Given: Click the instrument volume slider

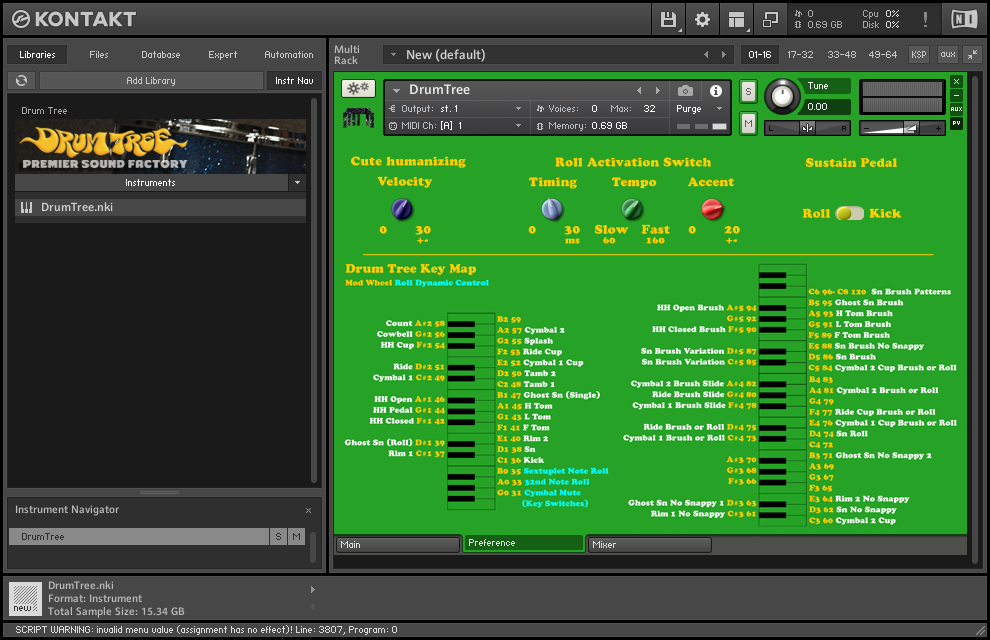Looking at the screenshot, I should click(x=902, y=128).
